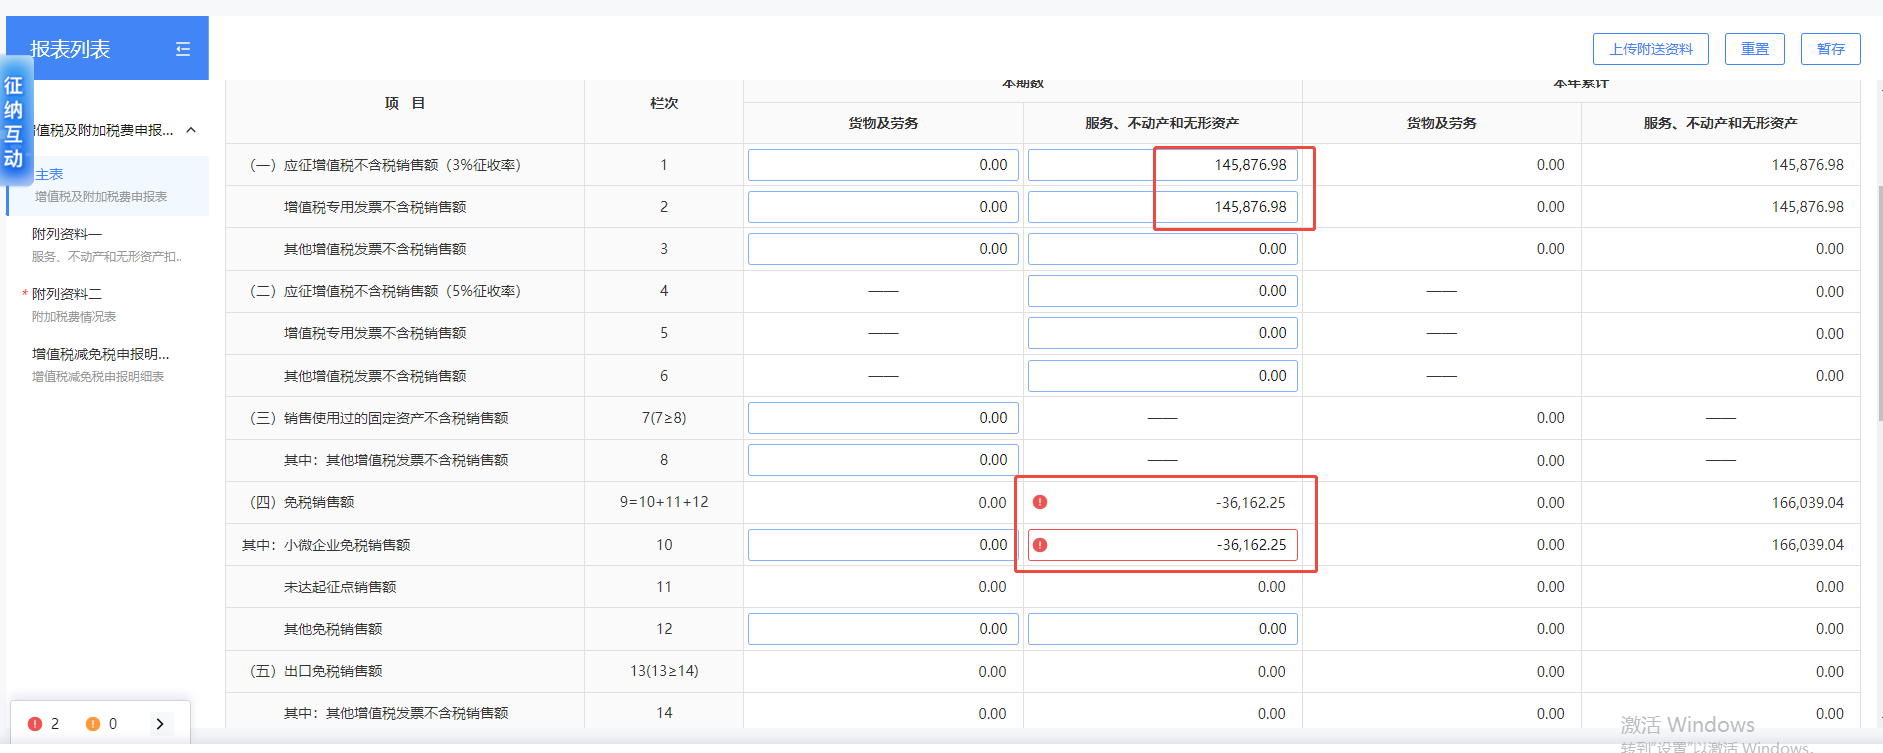Image resolution: width=1883 pixels, height=753 pixels.
Task: Click the 重置 button
Action: [1754, 49]
